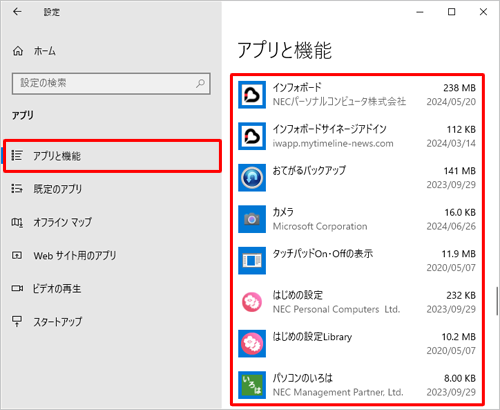This screenshot has width=500, height=410.
Task: Click NEC Personal Computers Ltd. text
Action: (x=336, y=309)
